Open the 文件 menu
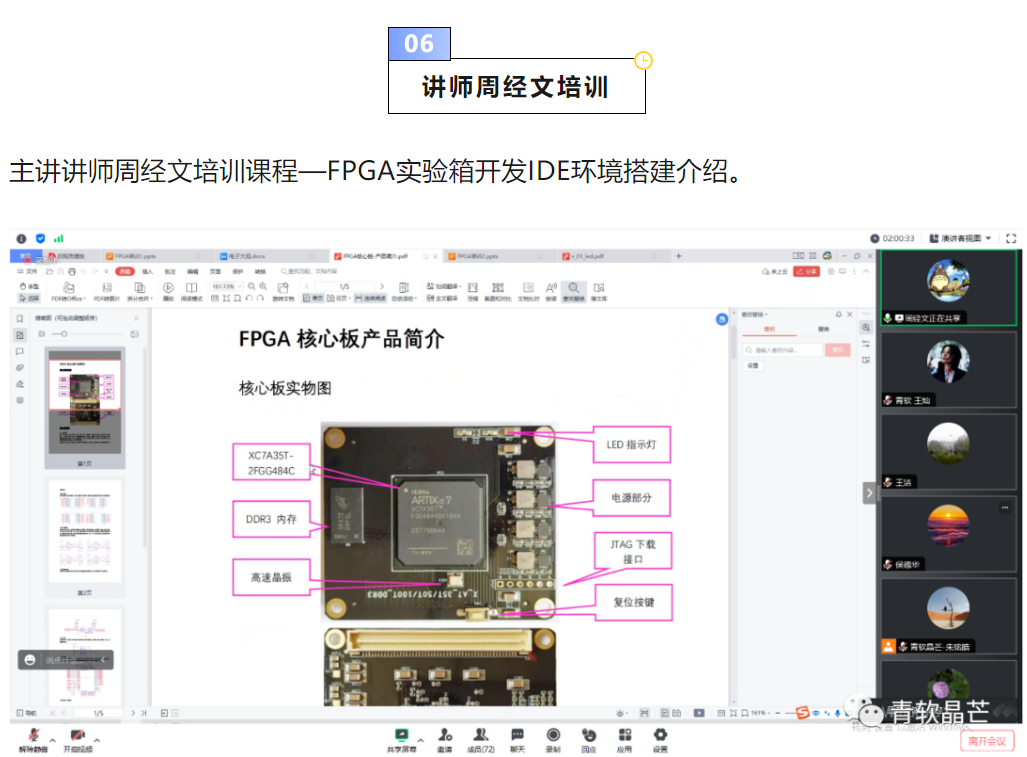 point(28,271)
